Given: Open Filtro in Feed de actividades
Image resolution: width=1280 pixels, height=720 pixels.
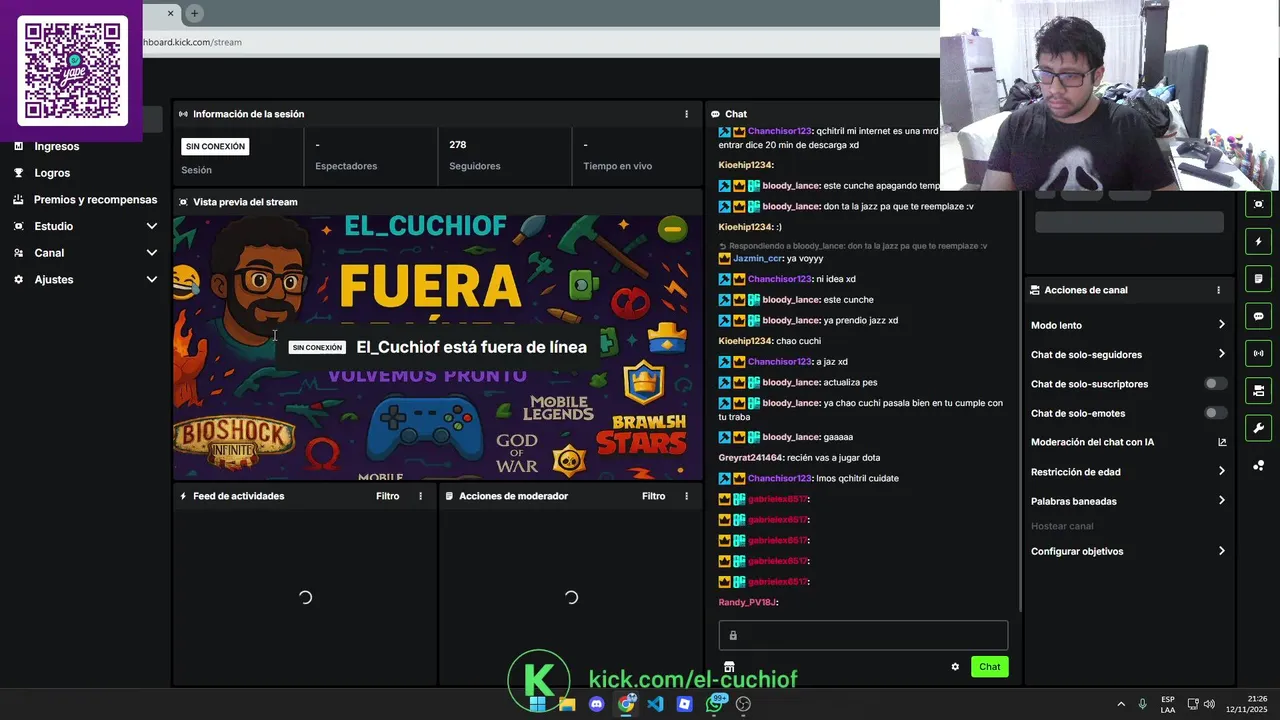Looking at the screenshot, I should [387, 496].
